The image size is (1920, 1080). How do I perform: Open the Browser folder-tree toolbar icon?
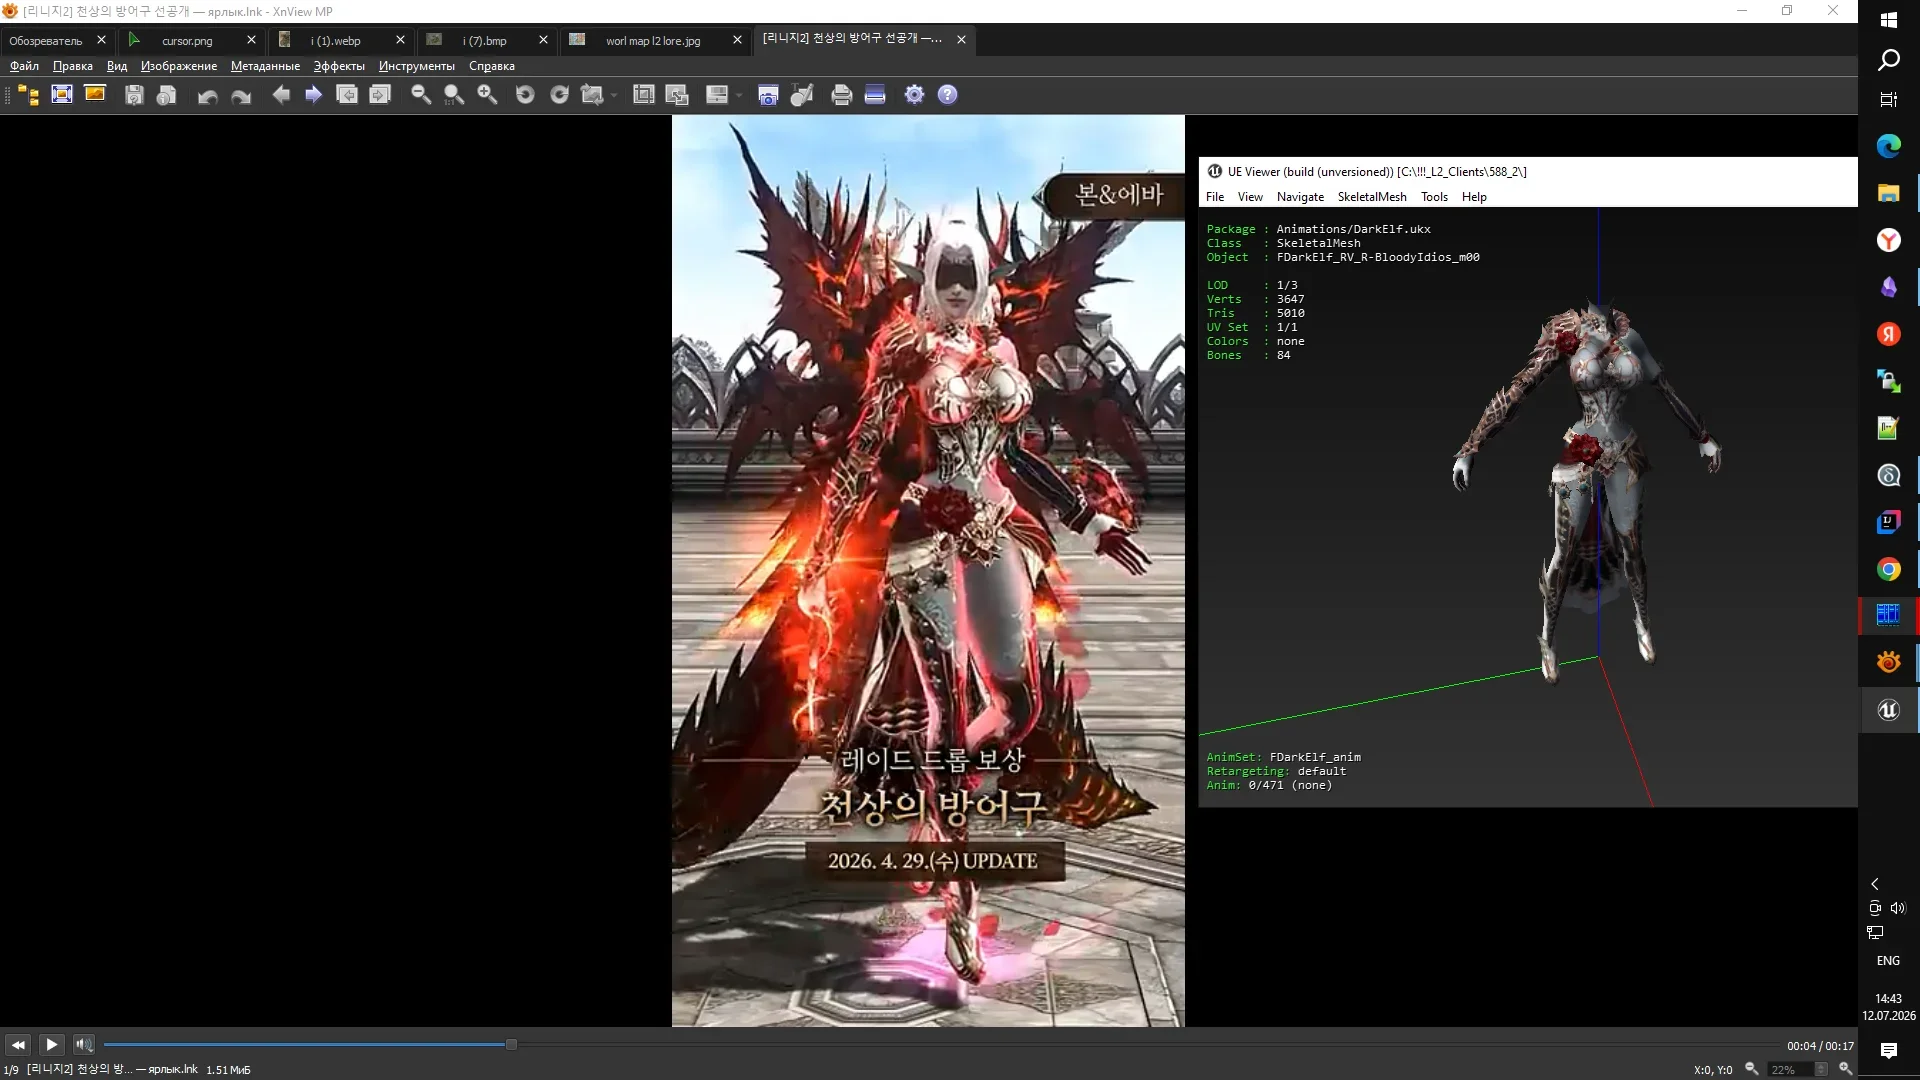(29, 95)
